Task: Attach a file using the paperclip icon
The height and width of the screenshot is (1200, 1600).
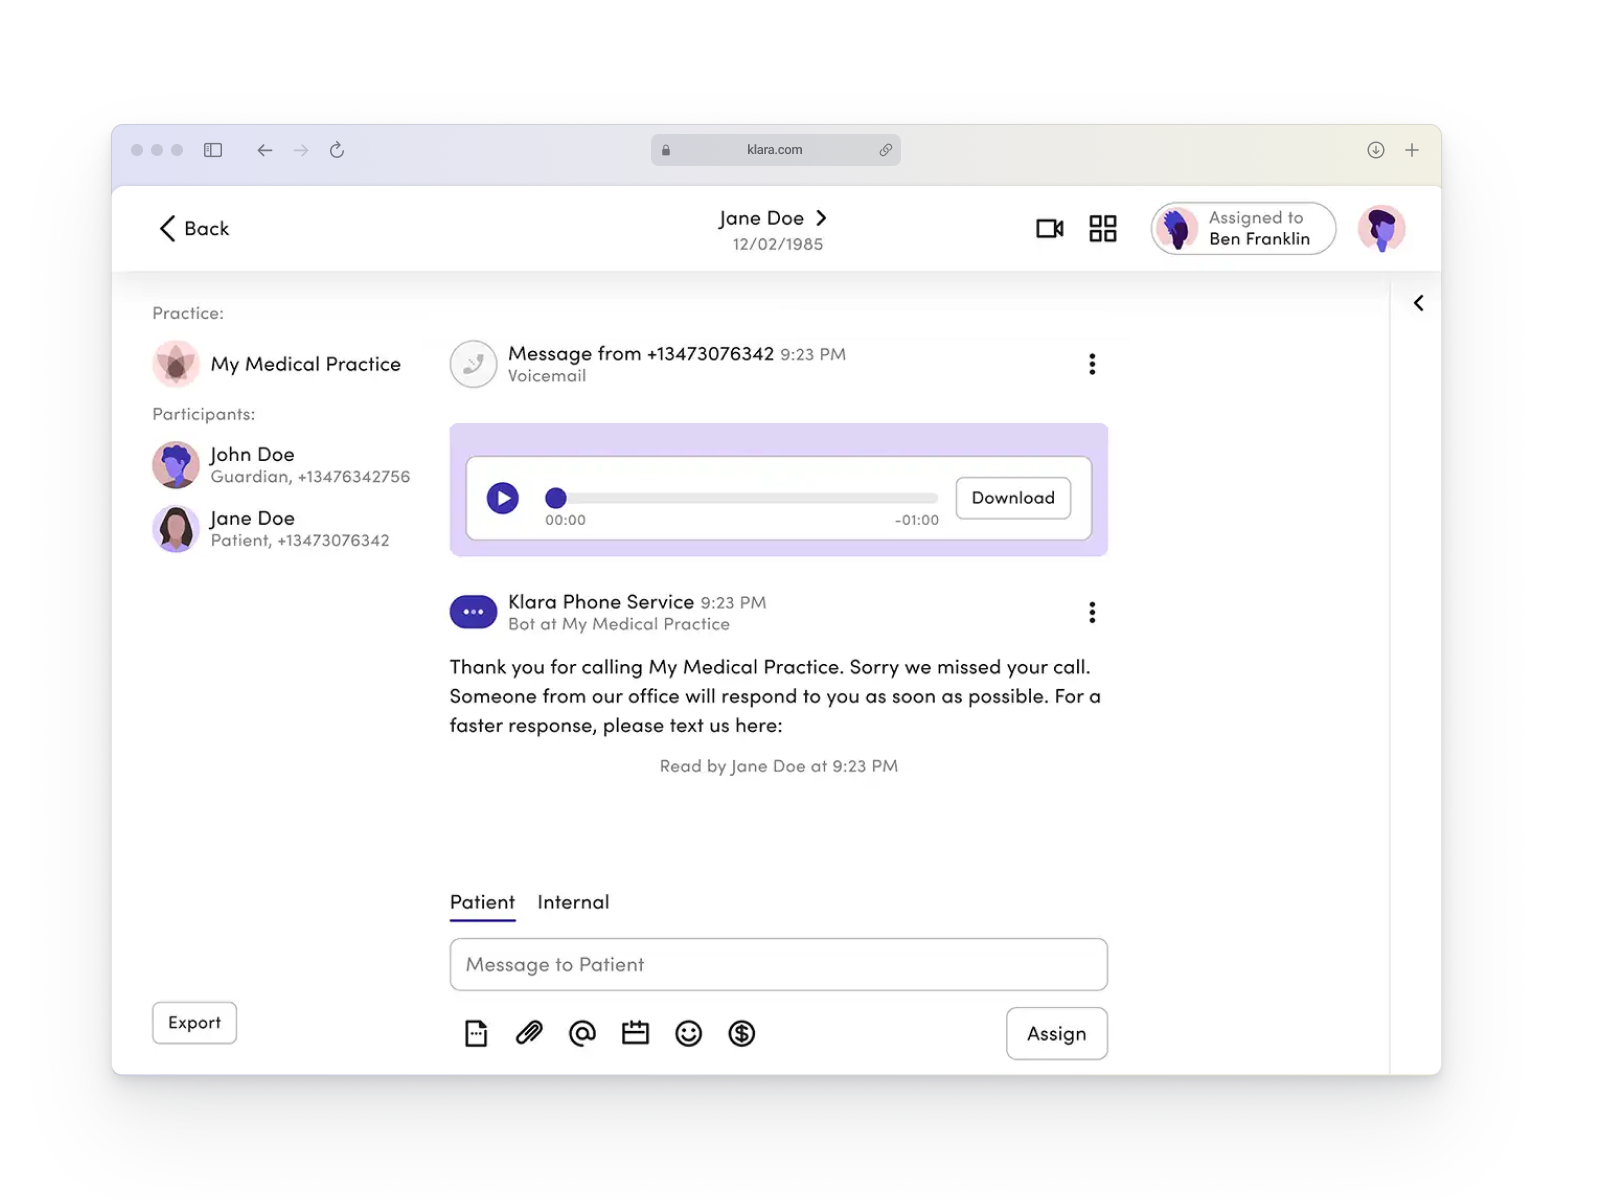Action: (529, 1033)
